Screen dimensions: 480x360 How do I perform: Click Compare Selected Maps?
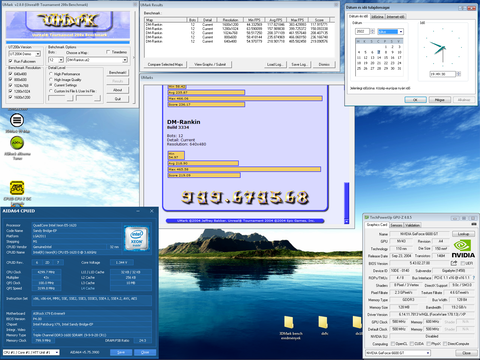[165, 64]
